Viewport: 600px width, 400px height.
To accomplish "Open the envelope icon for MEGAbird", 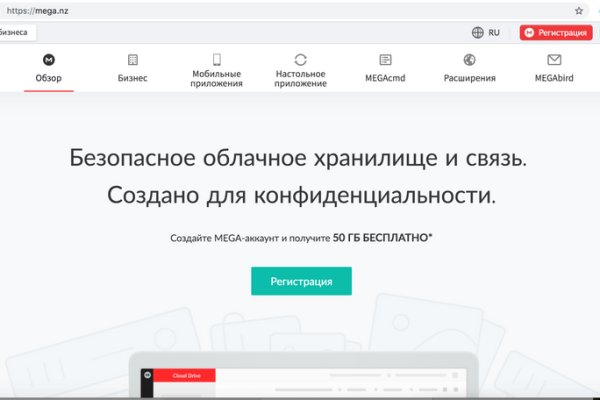I will pyautogui.click(x=554, y=60).
